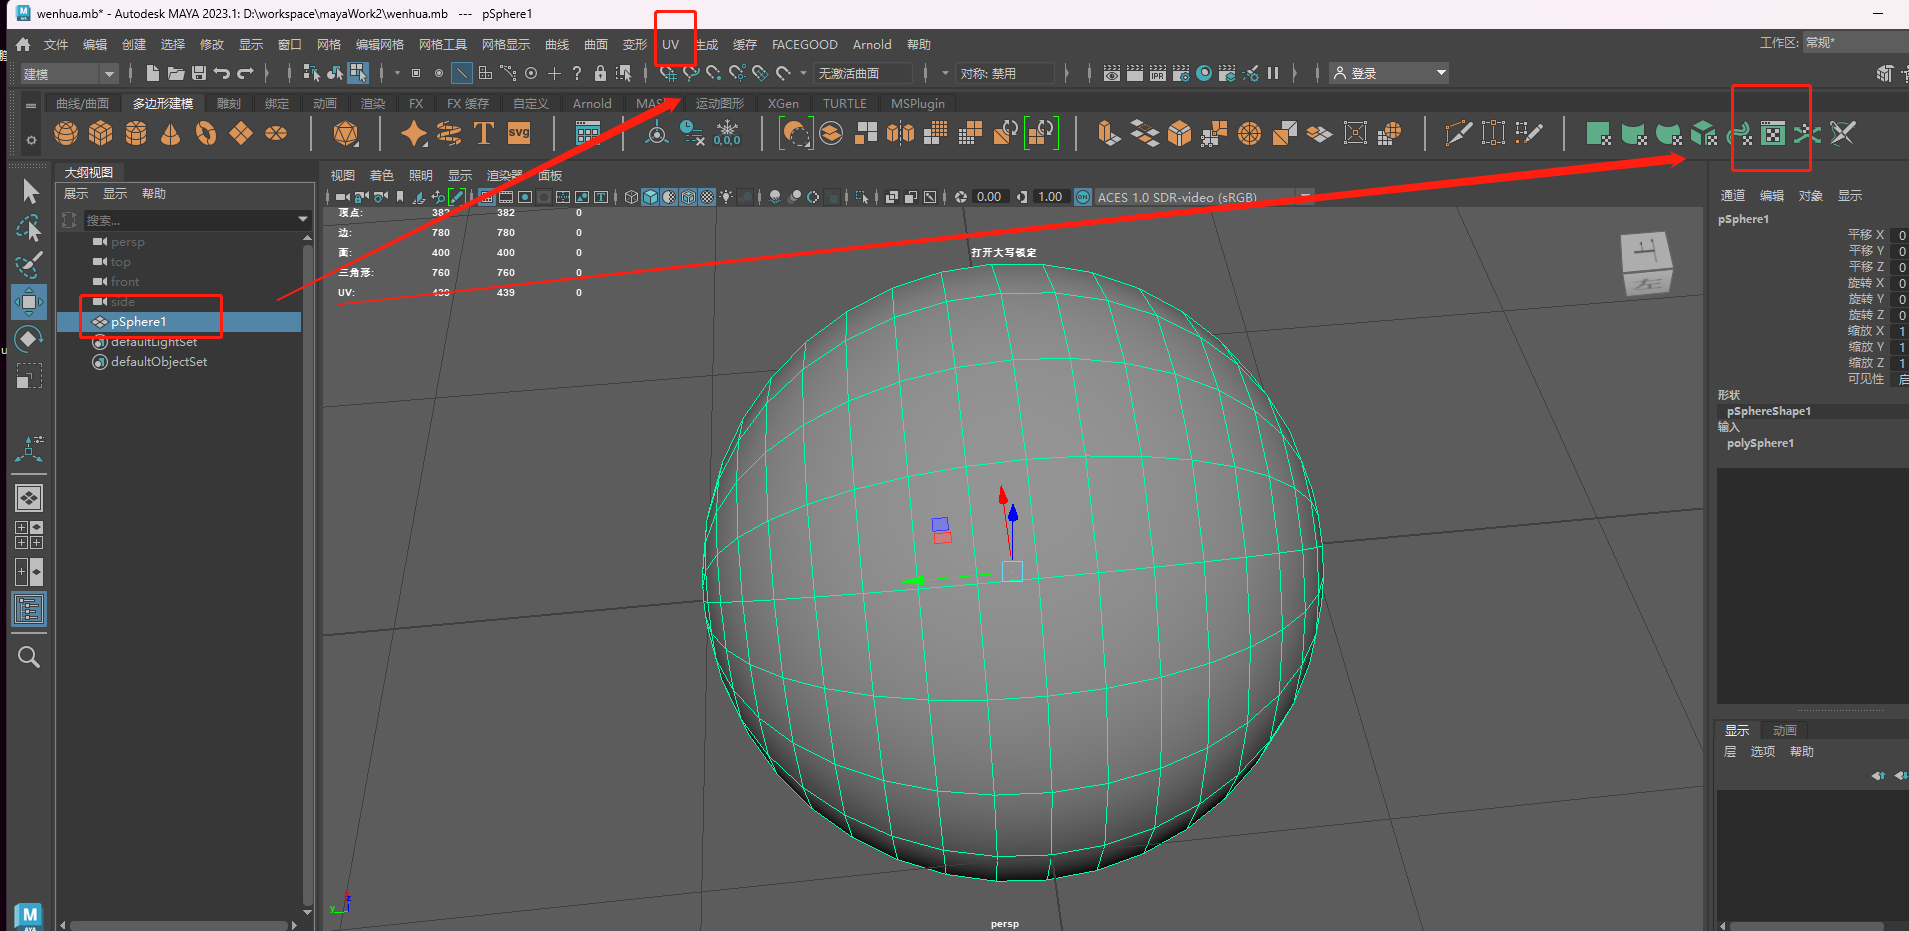Click the Home icon in menu bar
Viewport: 1909px width, 931px height.
tap(23, 44)
